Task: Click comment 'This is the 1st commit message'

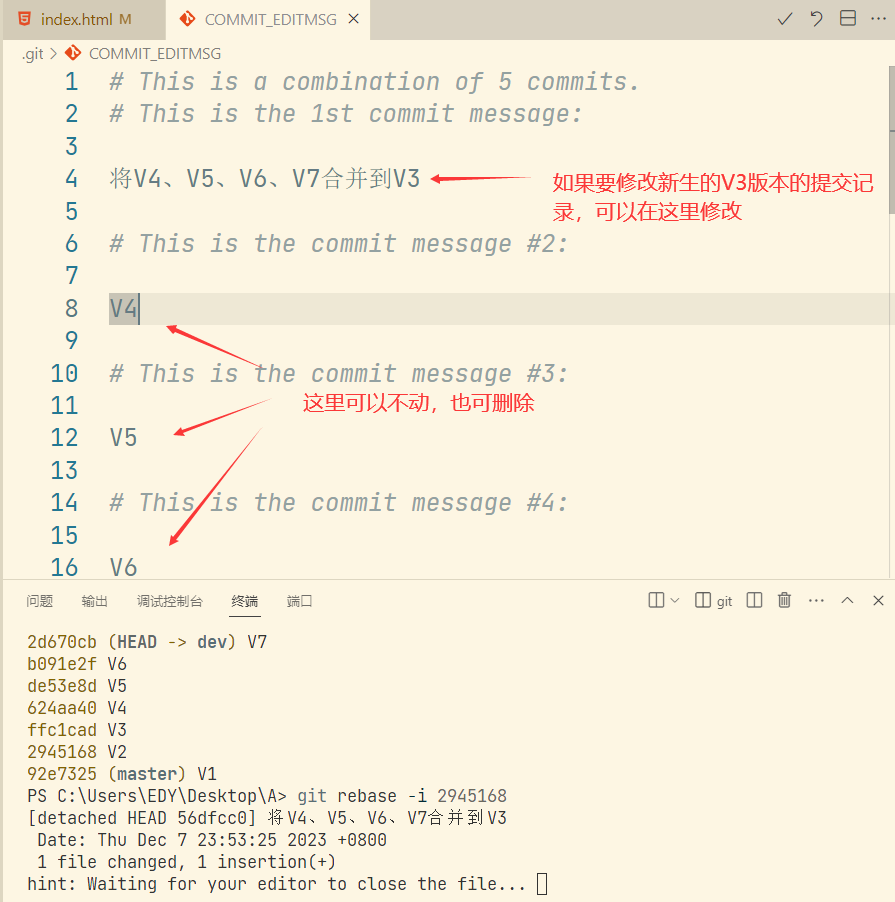Action: [x=346, y=114]
